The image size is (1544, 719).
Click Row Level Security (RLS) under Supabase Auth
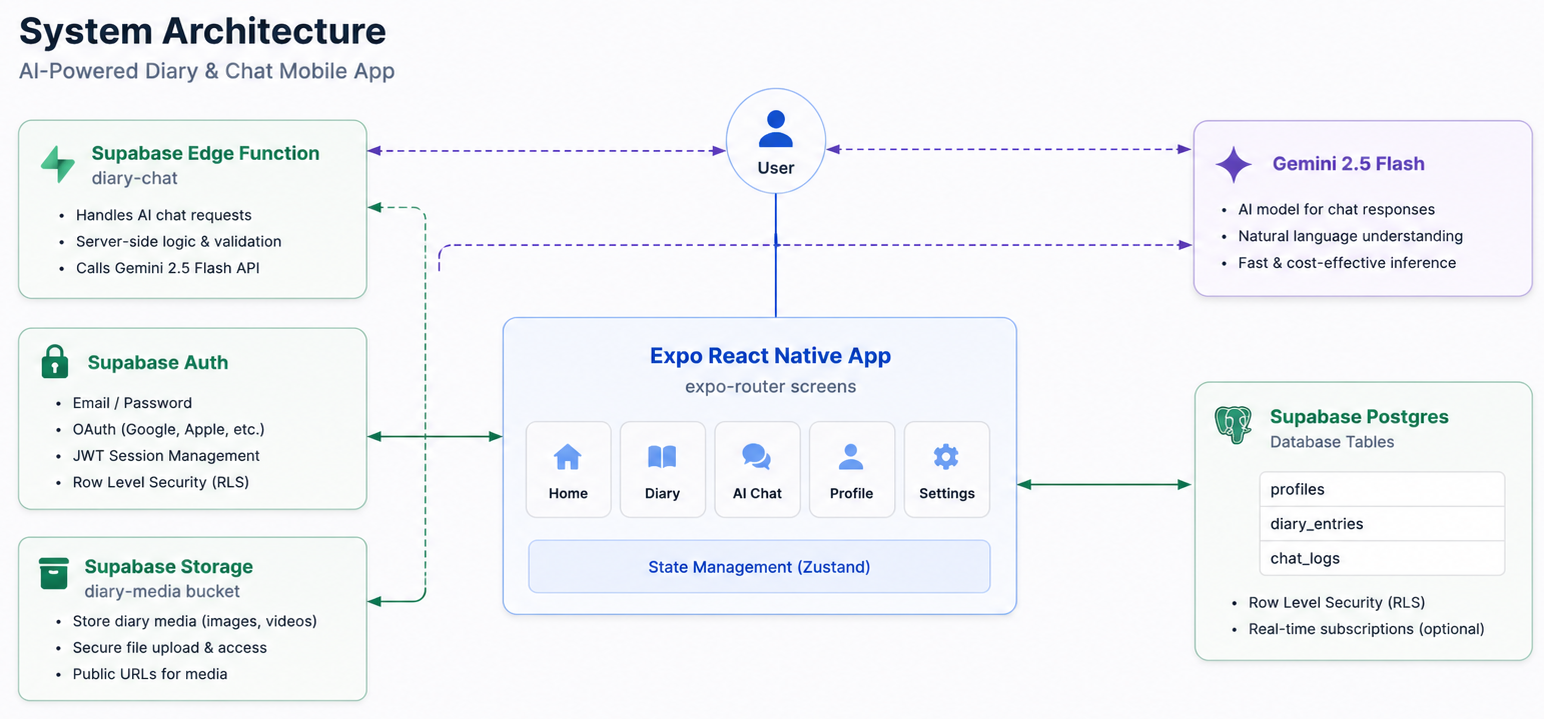[x=161, y=482]
